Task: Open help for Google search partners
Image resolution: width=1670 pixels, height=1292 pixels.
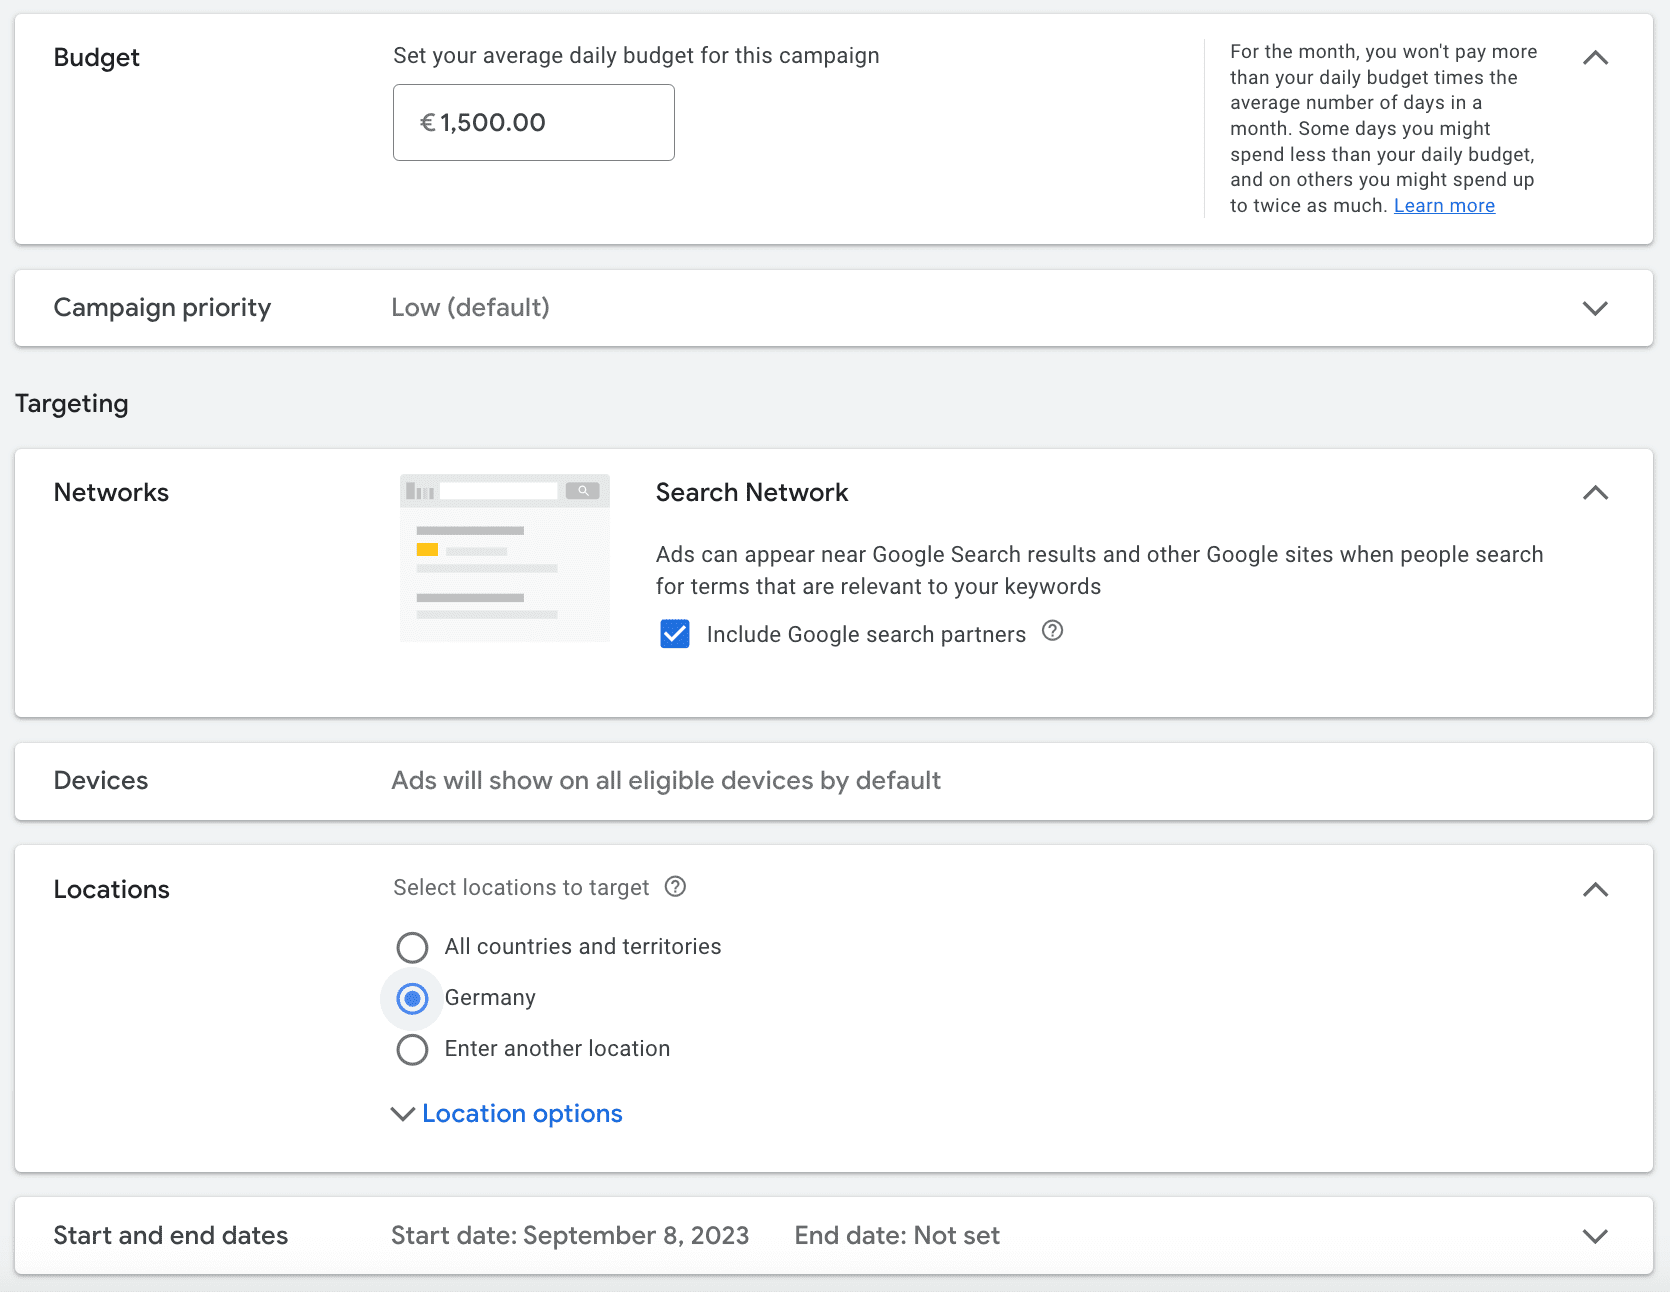Action: 1052,631
